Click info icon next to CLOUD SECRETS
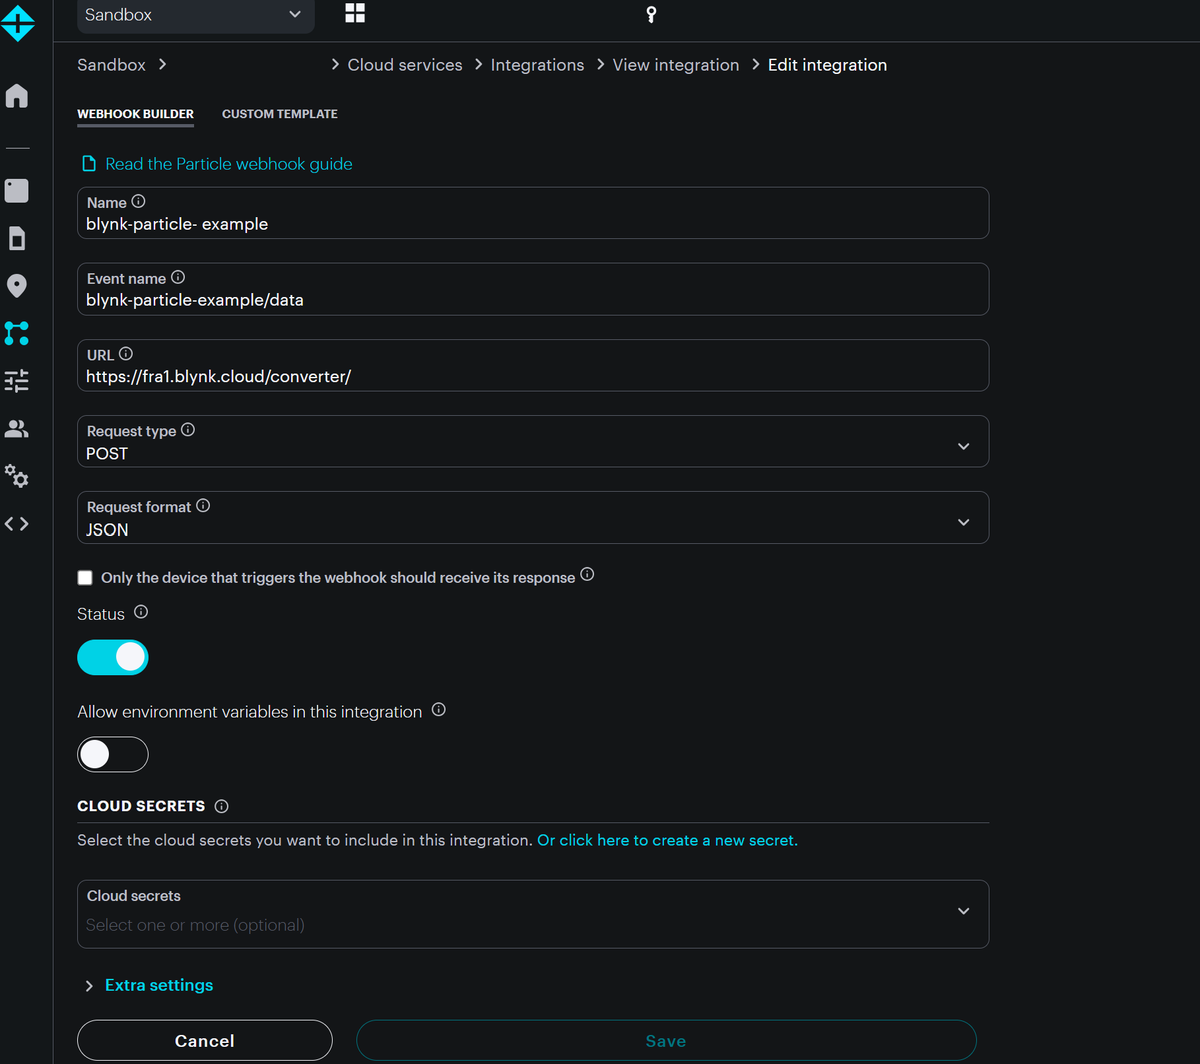1200x1064 pixels. (222, 806)
